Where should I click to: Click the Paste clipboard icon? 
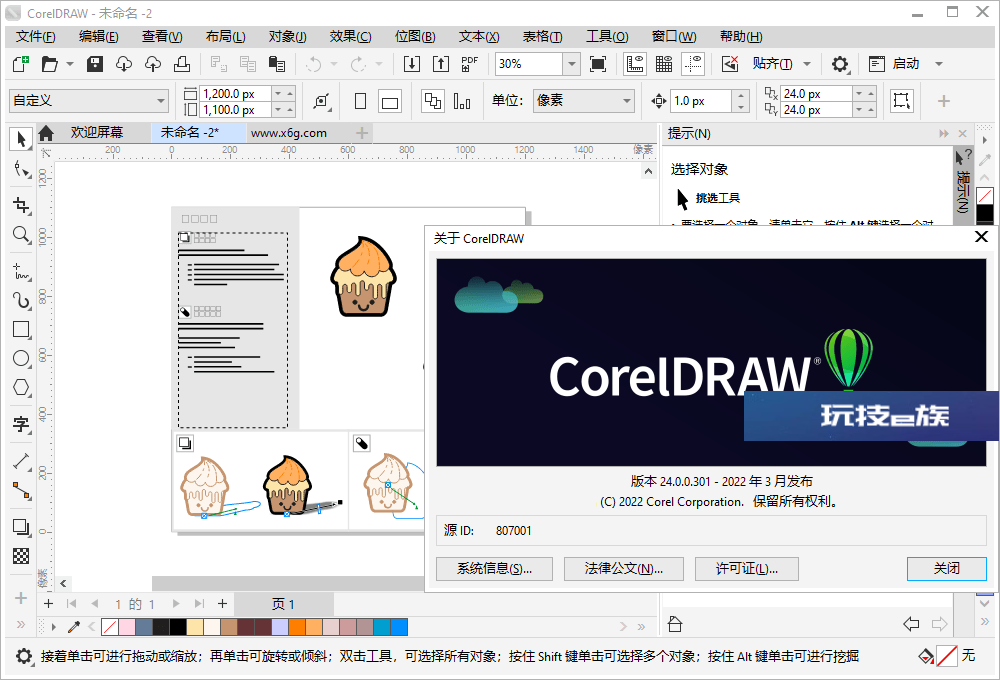coord(277,64)
